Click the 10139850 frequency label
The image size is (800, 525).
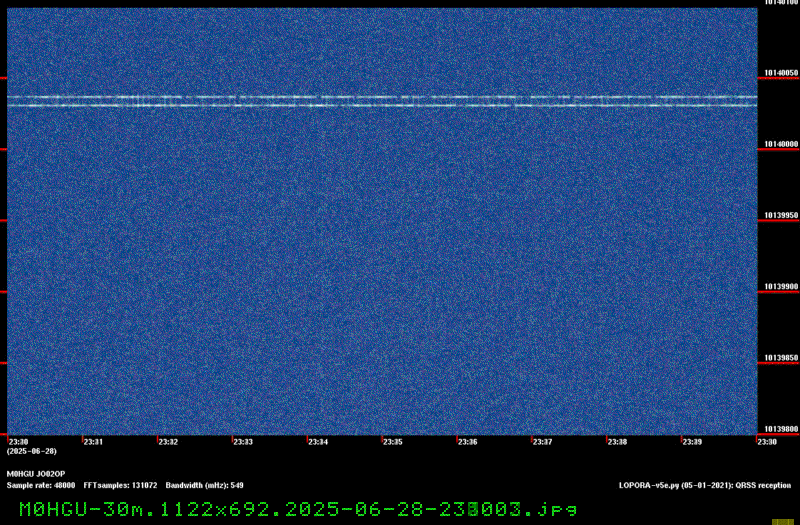pos(781,358)
